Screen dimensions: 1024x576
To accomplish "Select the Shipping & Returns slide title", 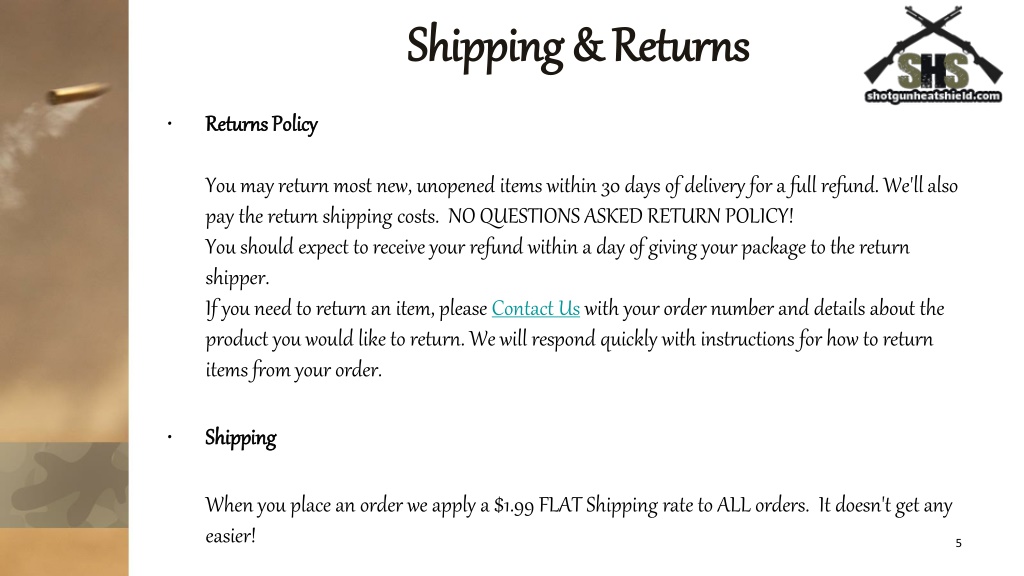I will [x=578, y=46].
